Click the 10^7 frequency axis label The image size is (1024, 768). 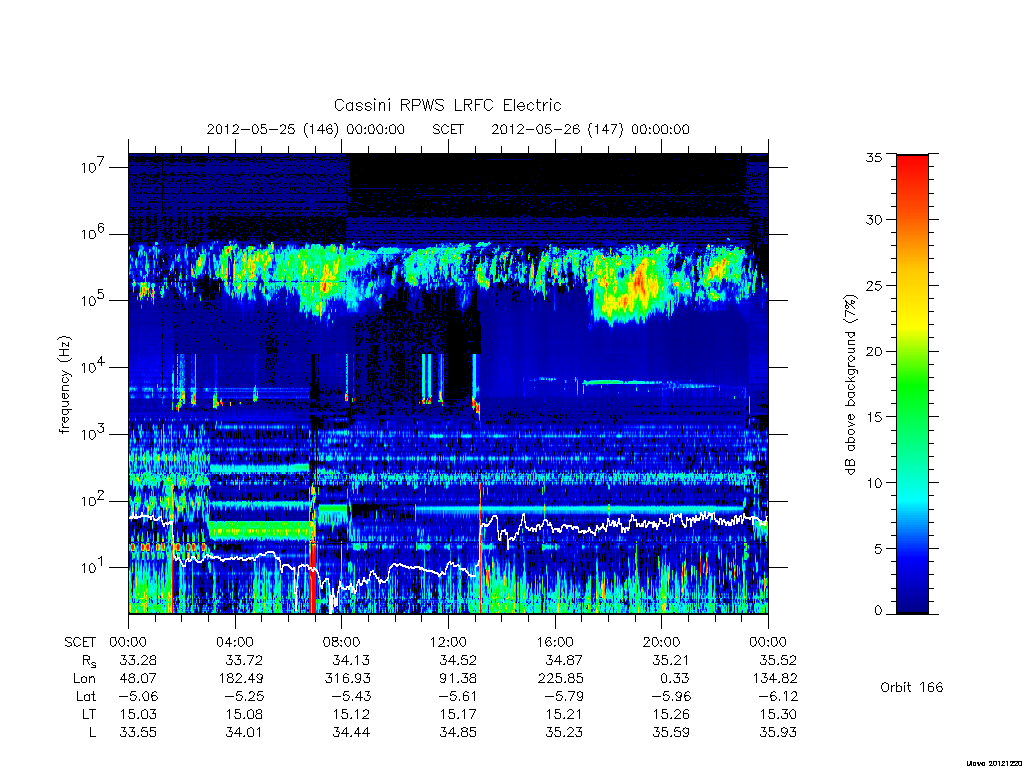93,167
